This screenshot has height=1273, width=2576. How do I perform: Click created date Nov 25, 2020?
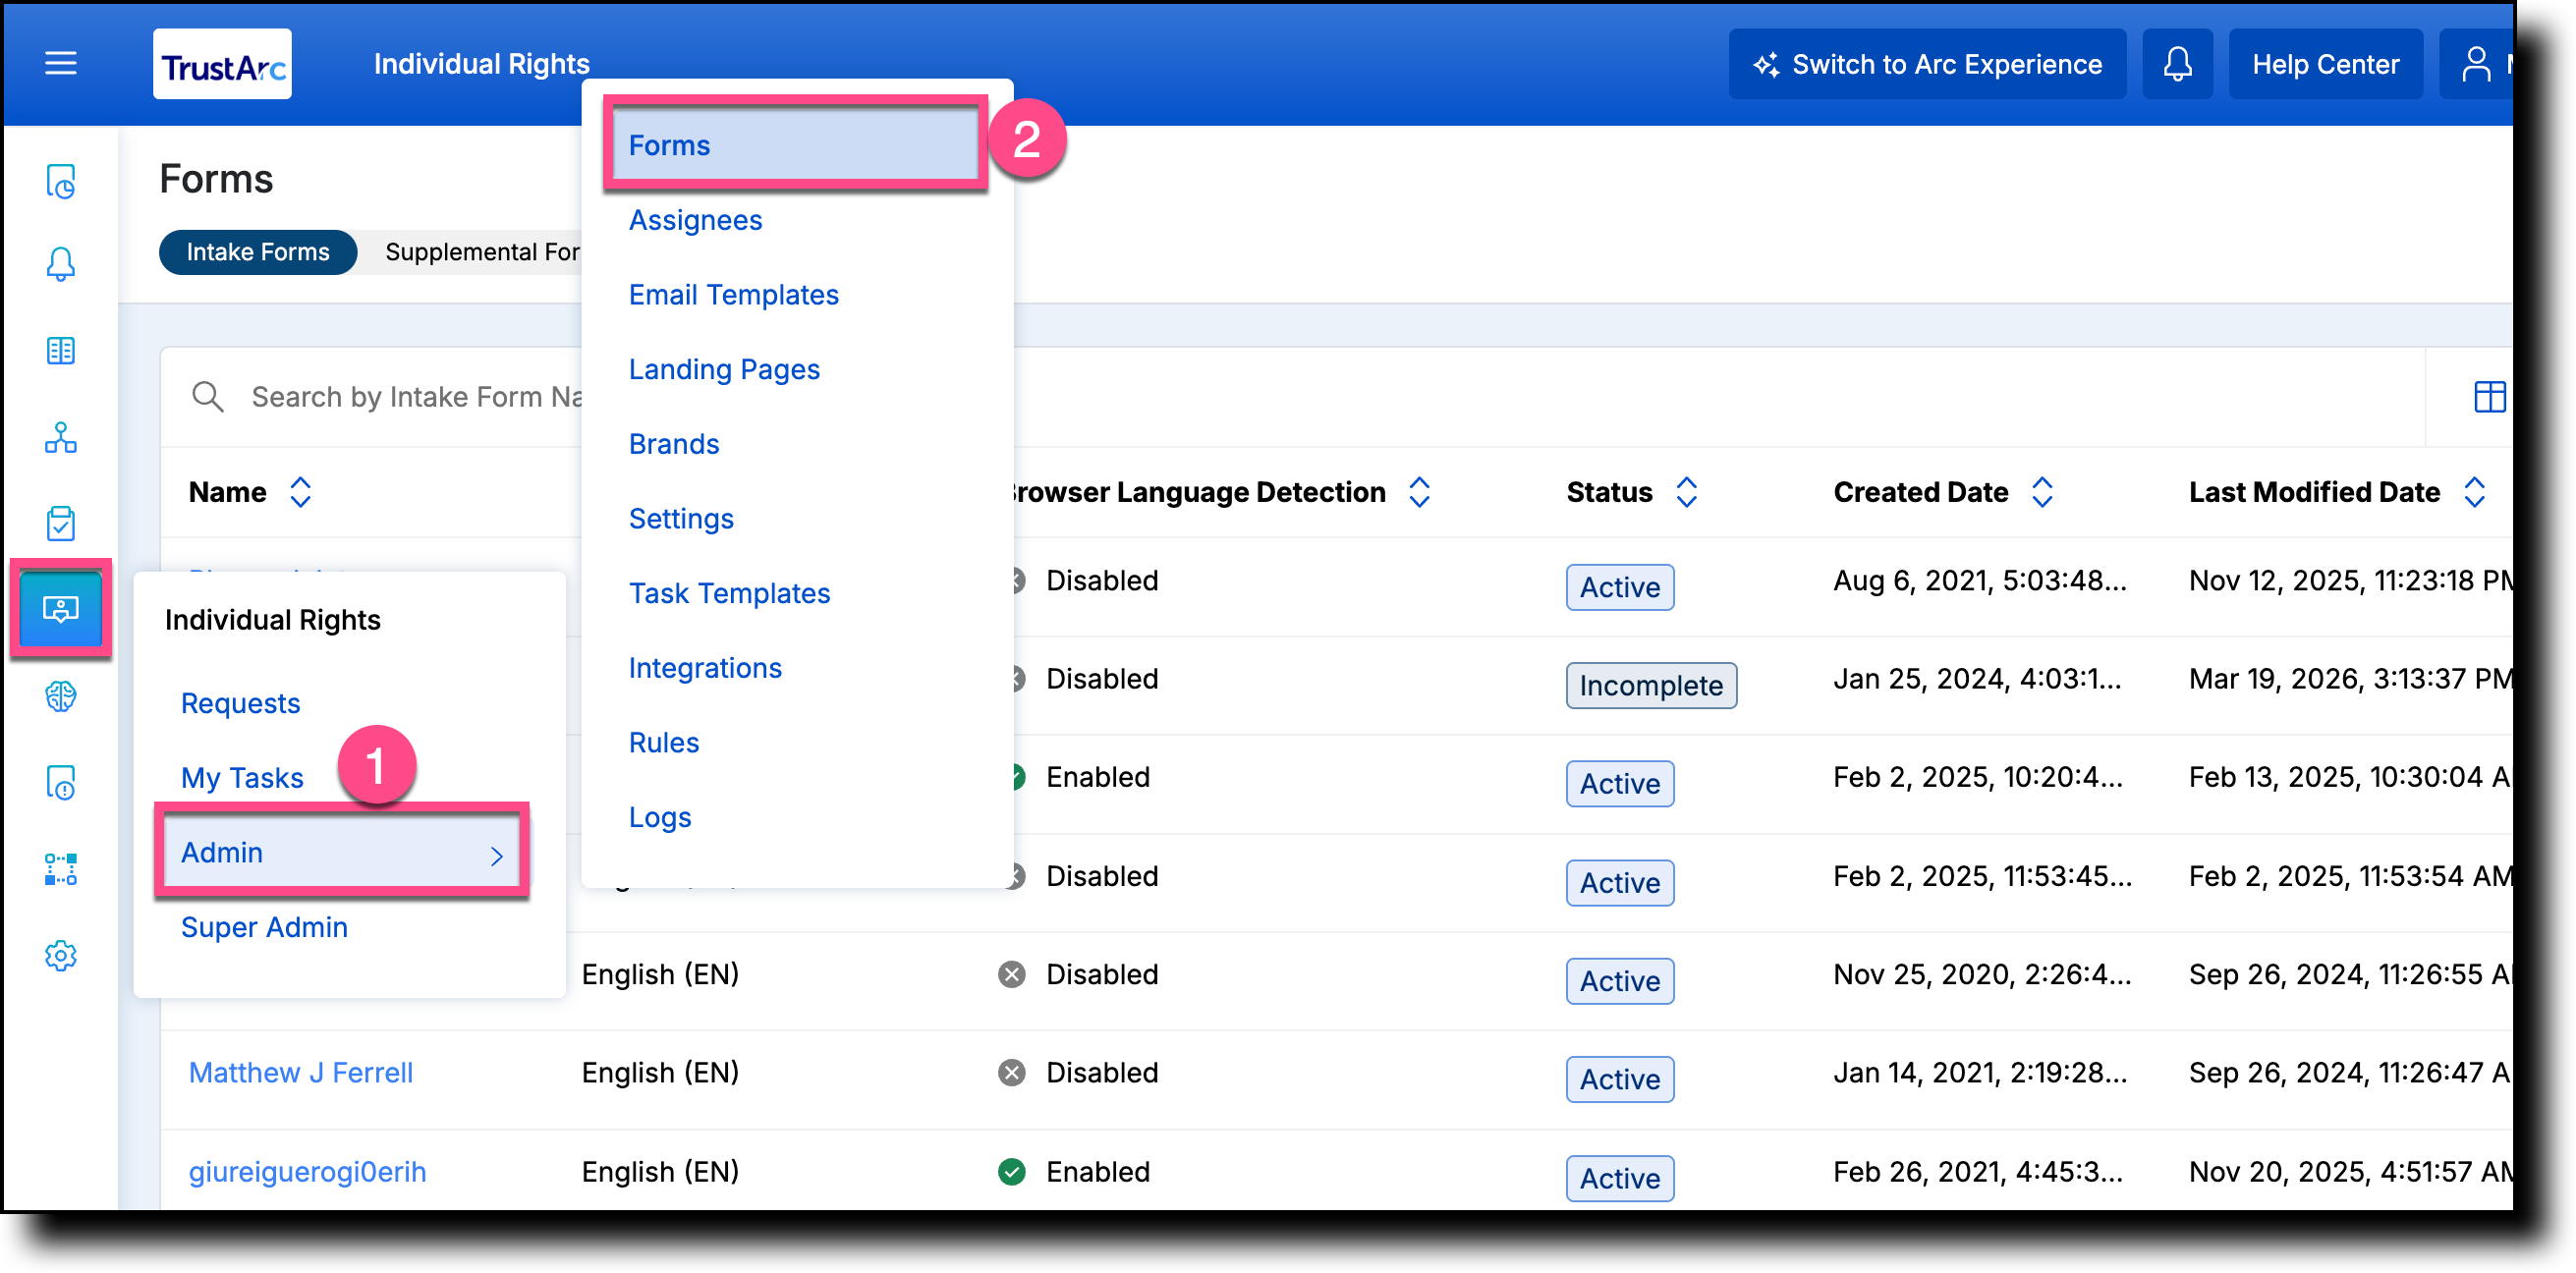(x=1981, y=975)
